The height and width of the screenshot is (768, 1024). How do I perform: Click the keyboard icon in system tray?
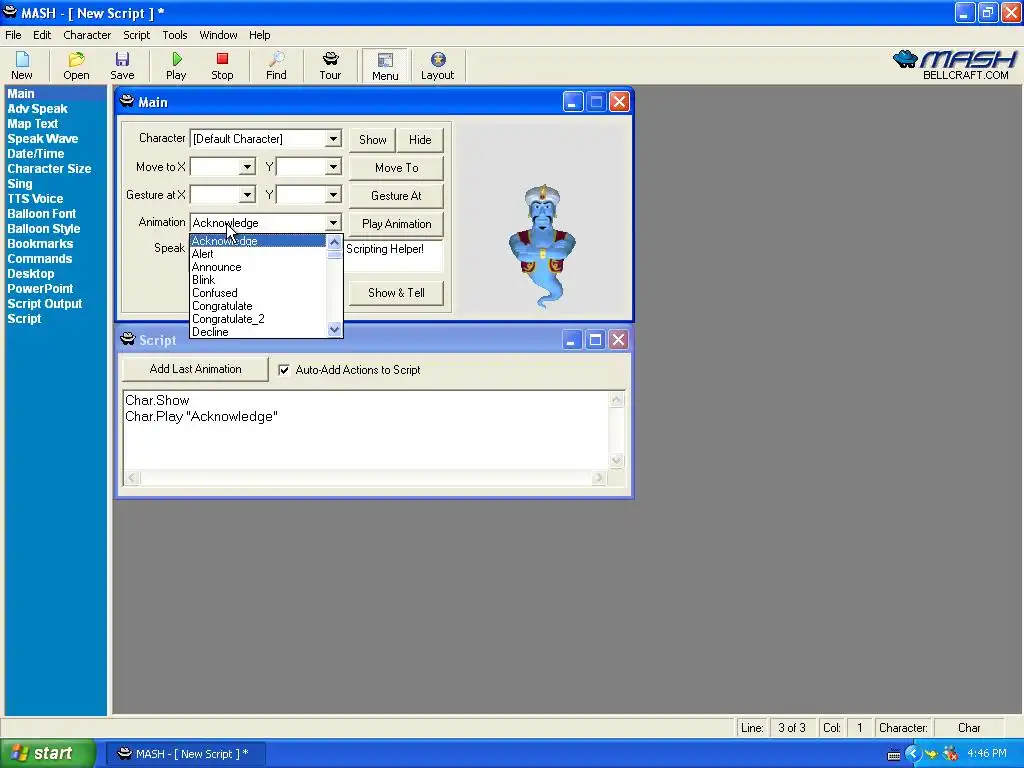click(894, 755)
